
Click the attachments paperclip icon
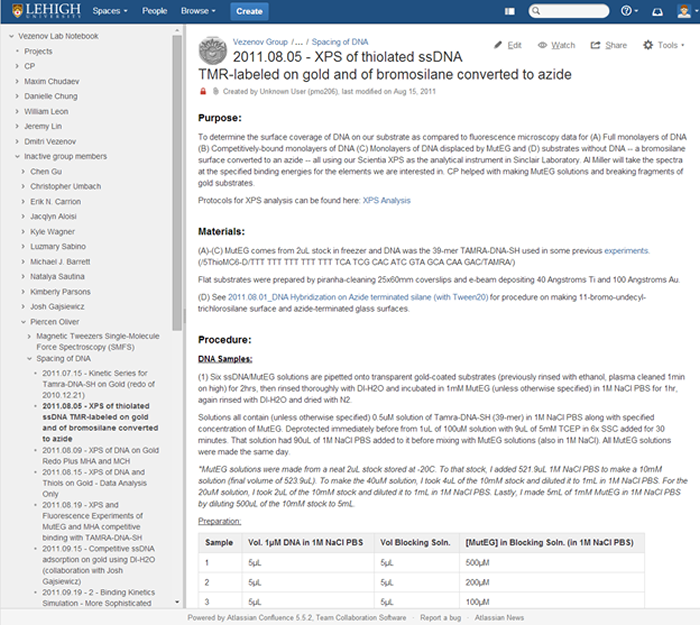[x=215, y=92]
